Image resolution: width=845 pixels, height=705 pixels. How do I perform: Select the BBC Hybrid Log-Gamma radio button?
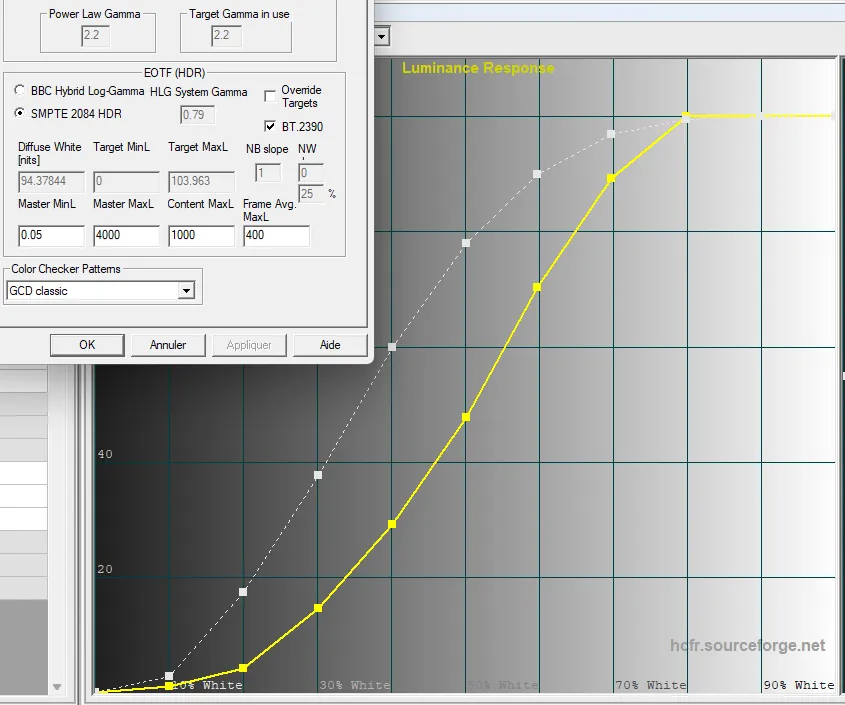pyautogui.click(x=19, y=90)
